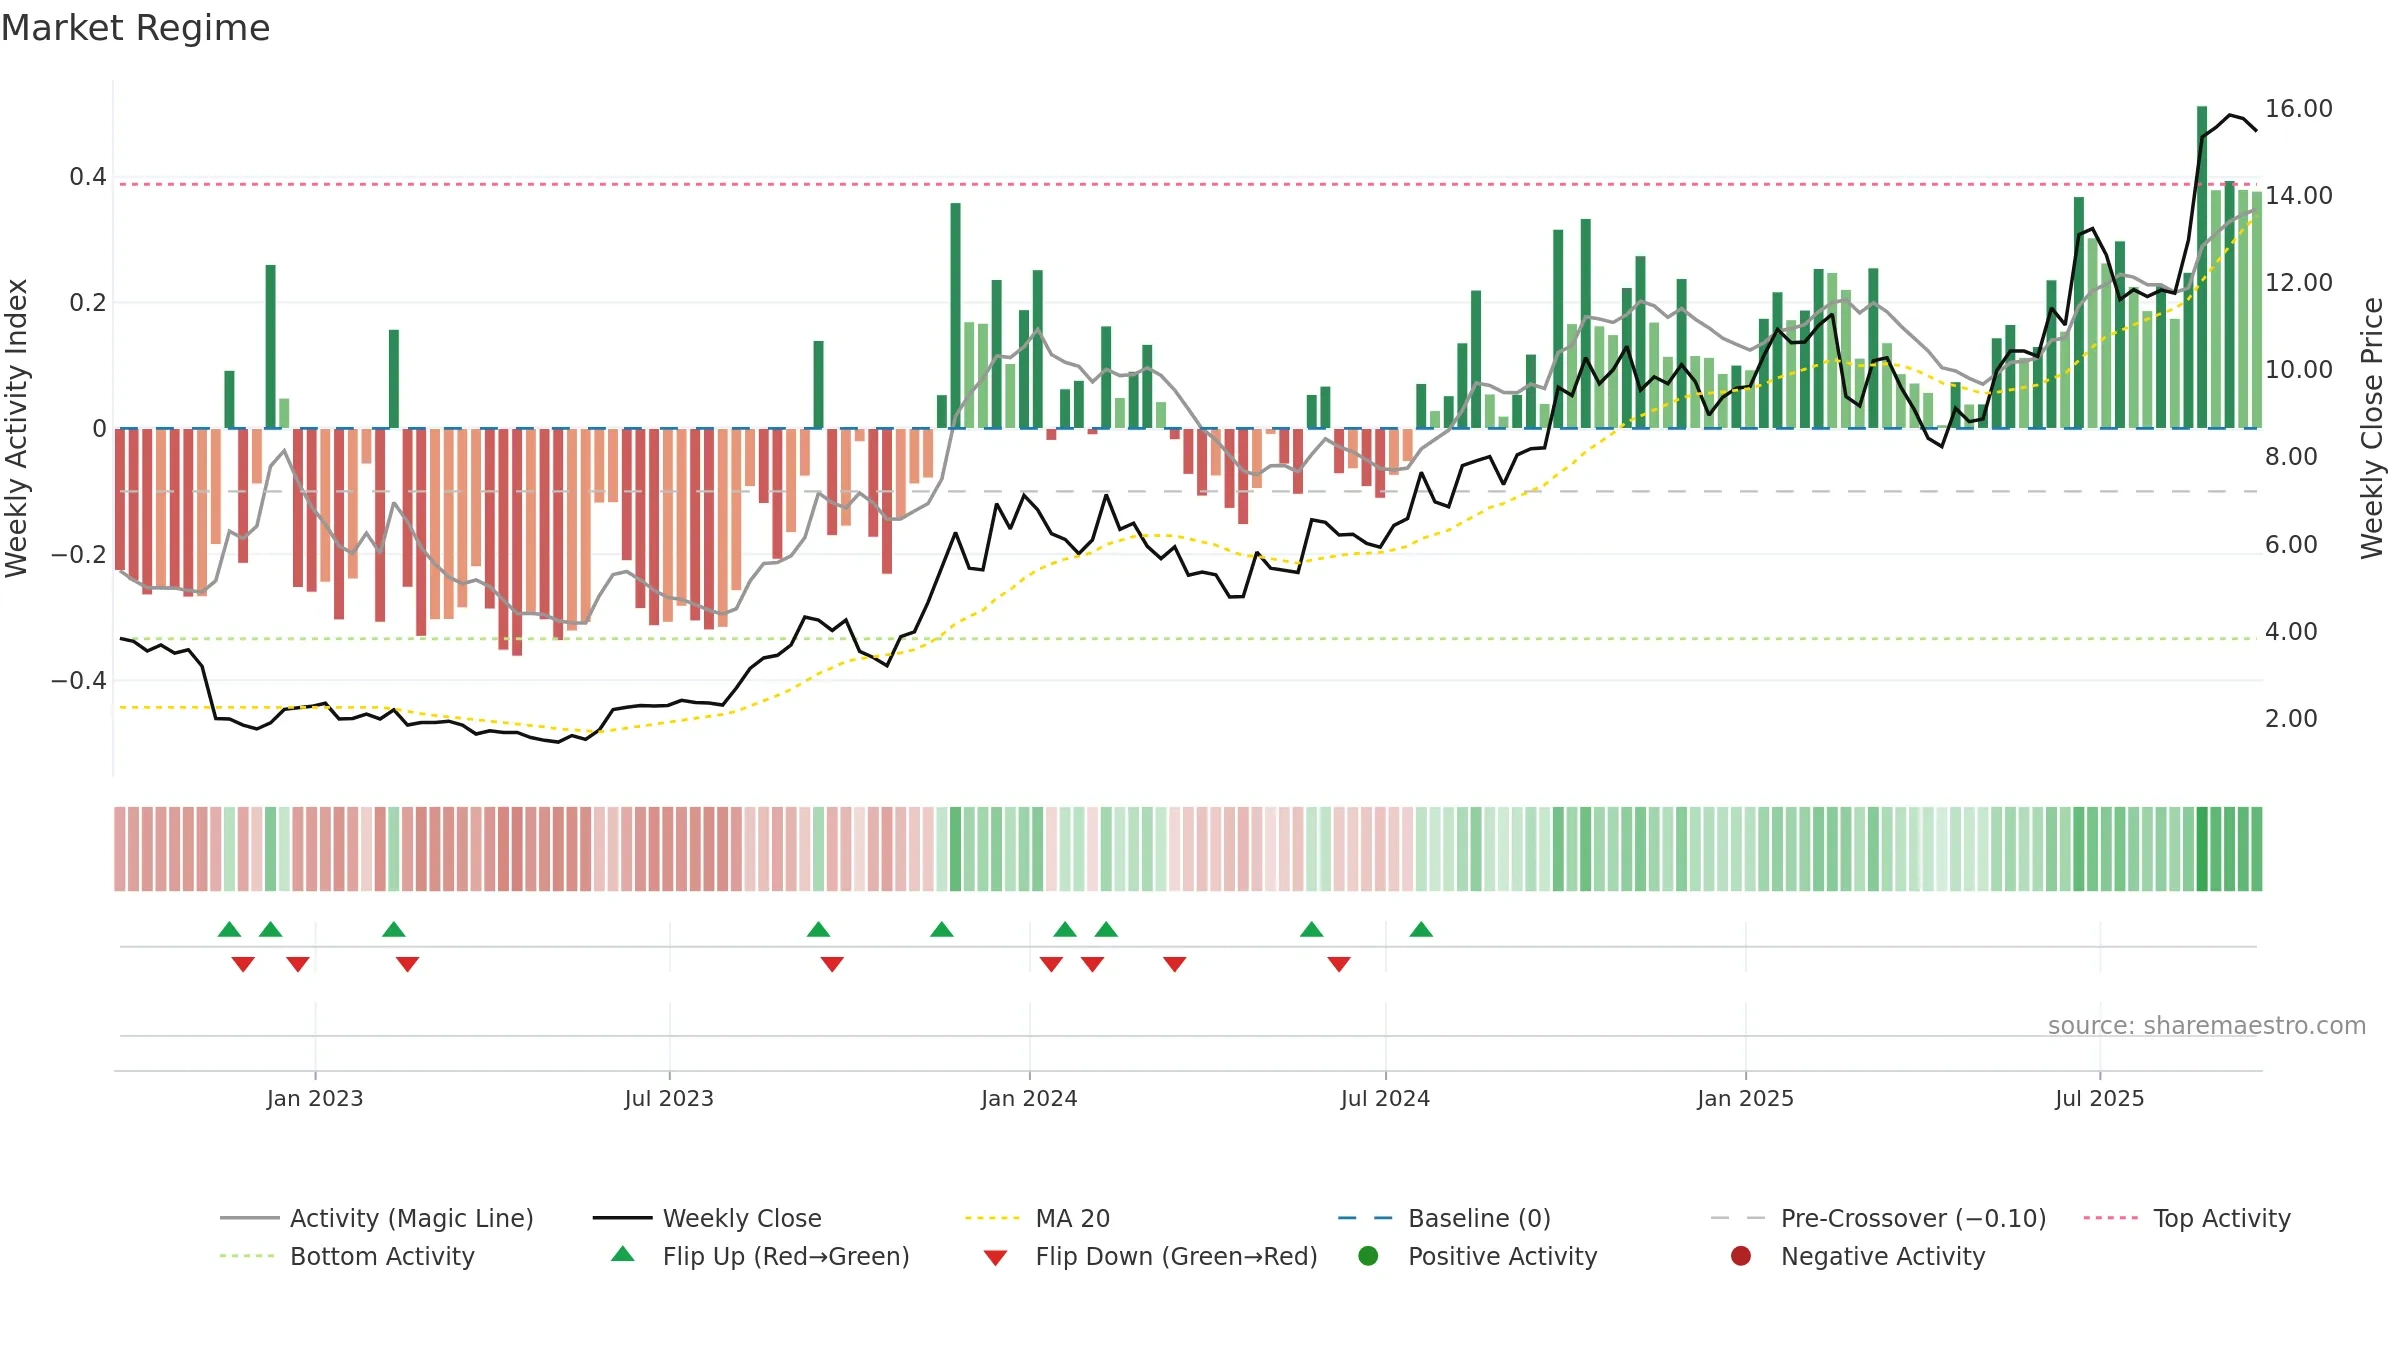
Task: Click the 12.00 price tick label
Action: [x=2299, y=283]
